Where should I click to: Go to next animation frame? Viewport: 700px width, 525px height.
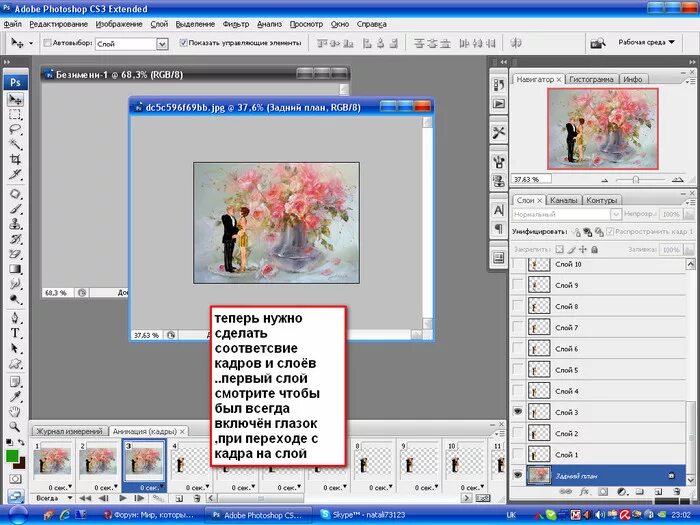139,498
